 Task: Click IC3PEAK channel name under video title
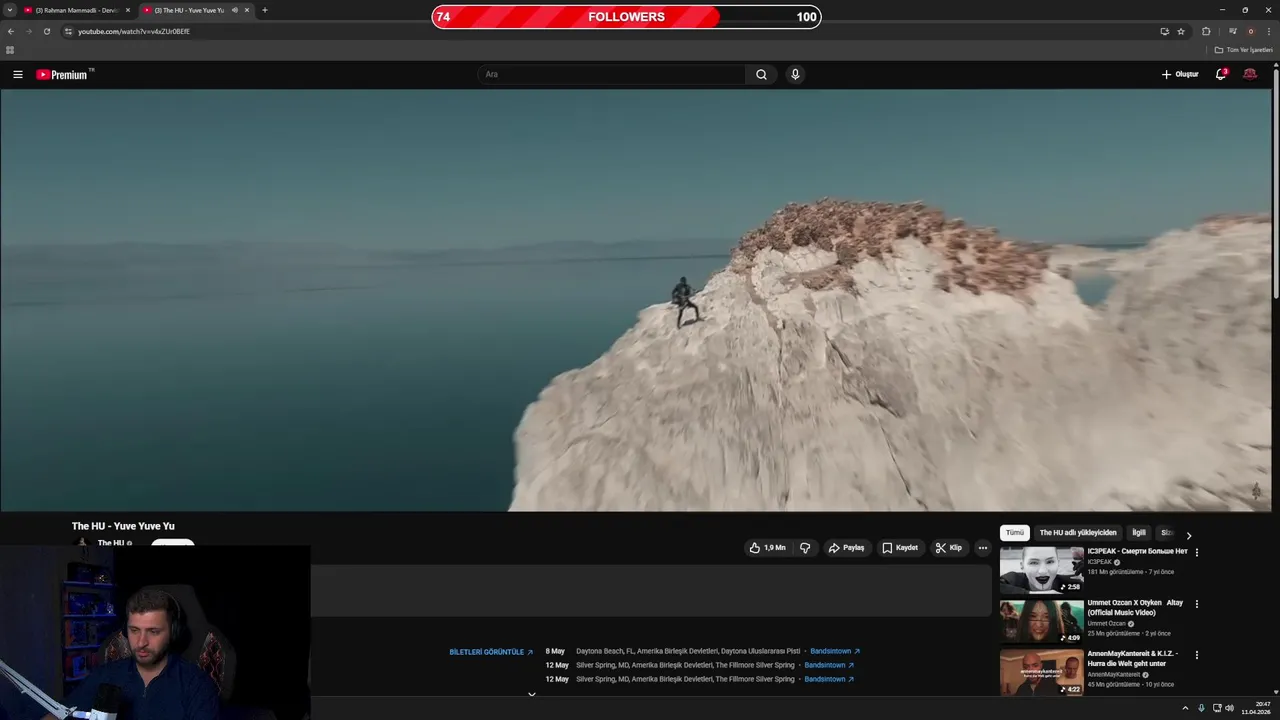click(1100, 562)
